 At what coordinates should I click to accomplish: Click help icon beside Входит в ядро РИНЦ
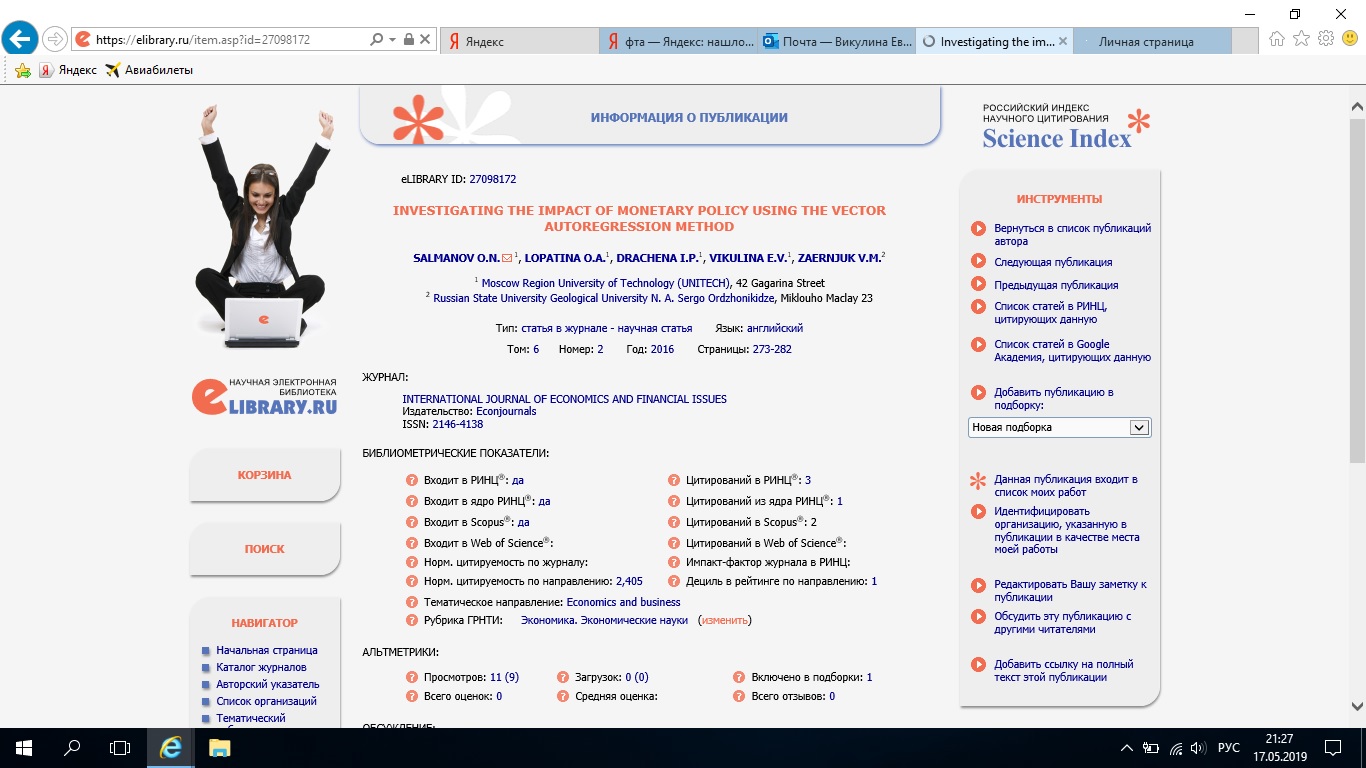pyautogui.click(x=411, y=501)
